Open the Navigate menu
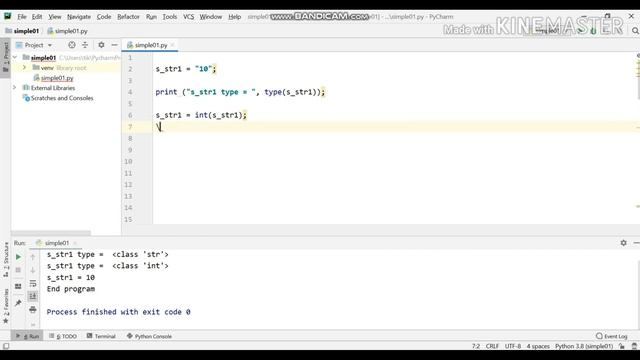Viewport: 640px width, 360px height. click(79, 17)
